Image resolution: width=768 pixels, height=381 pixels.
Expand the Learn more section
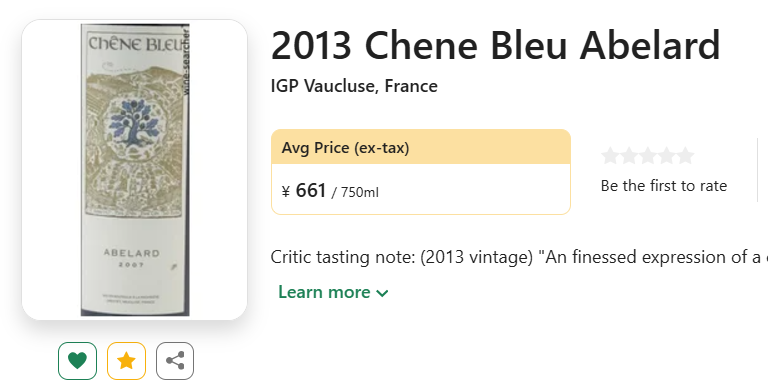(x=333, y=292)
